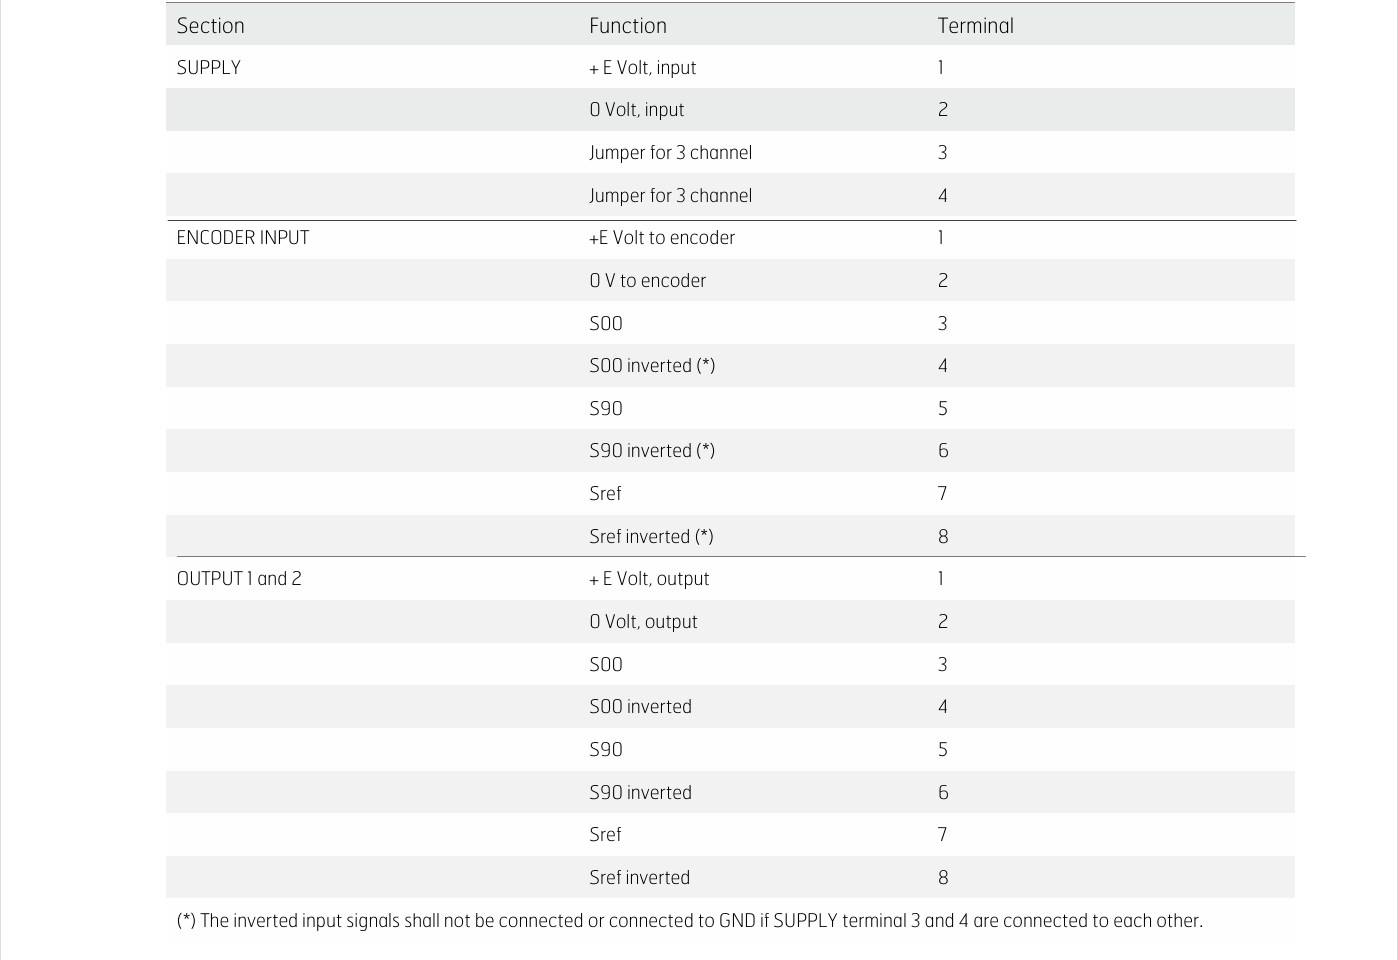Screen dimensions: 1398x960
Task: Click 'Sref inverted' in the OUTPUT section
Action: tap(639, 878)
